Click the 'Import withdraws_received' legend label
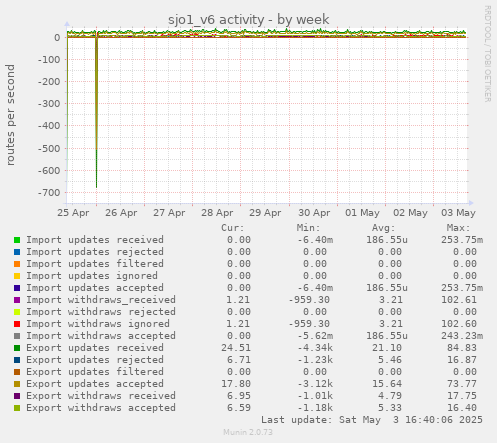This screenshot has width=497, height=443. pos(101,300)
